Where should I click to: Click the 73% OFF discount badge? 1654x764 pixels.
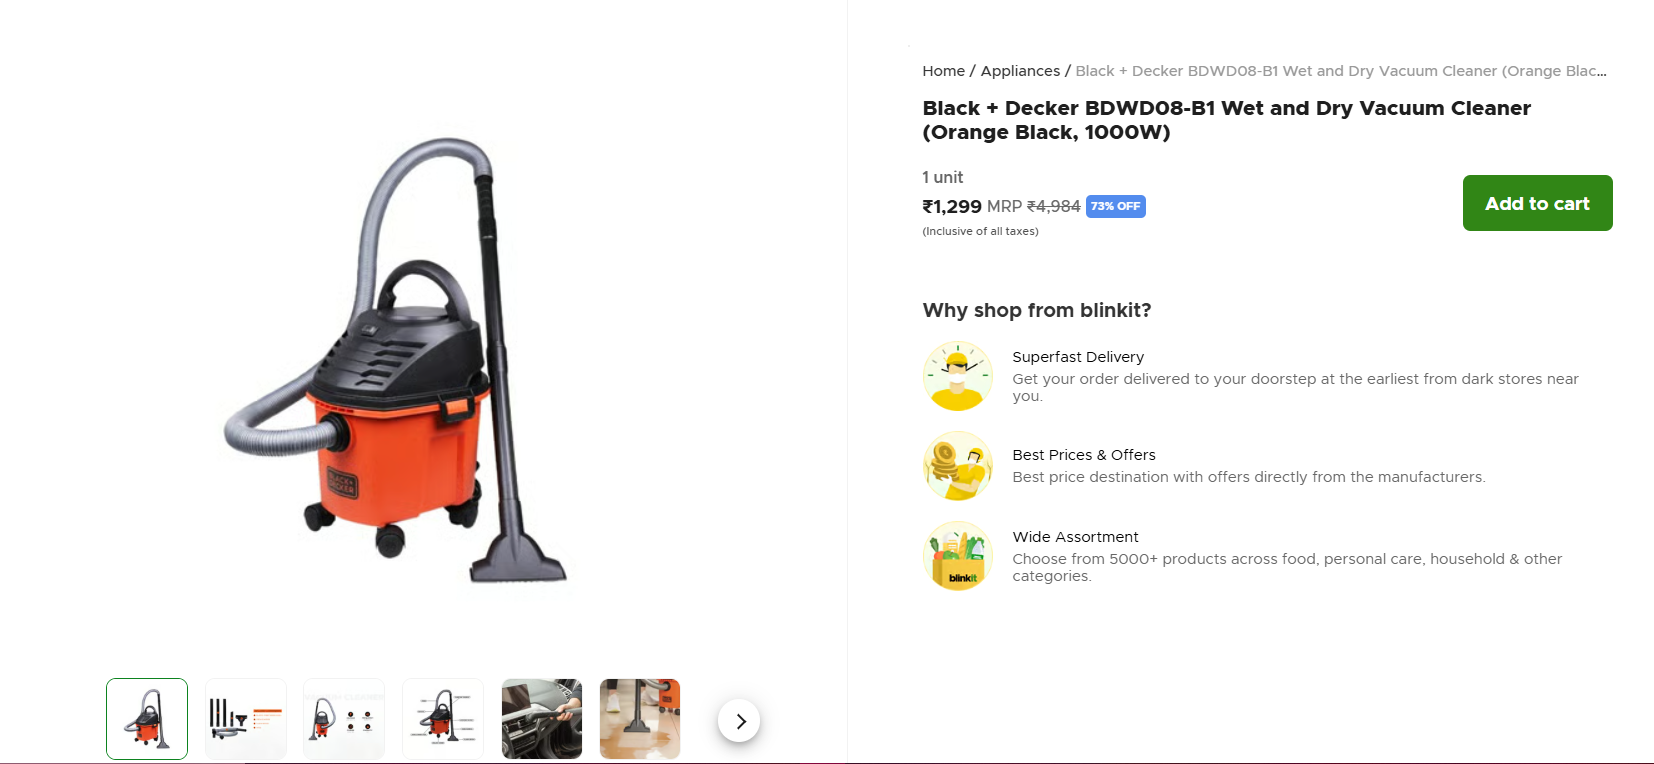coord(1115,206)
